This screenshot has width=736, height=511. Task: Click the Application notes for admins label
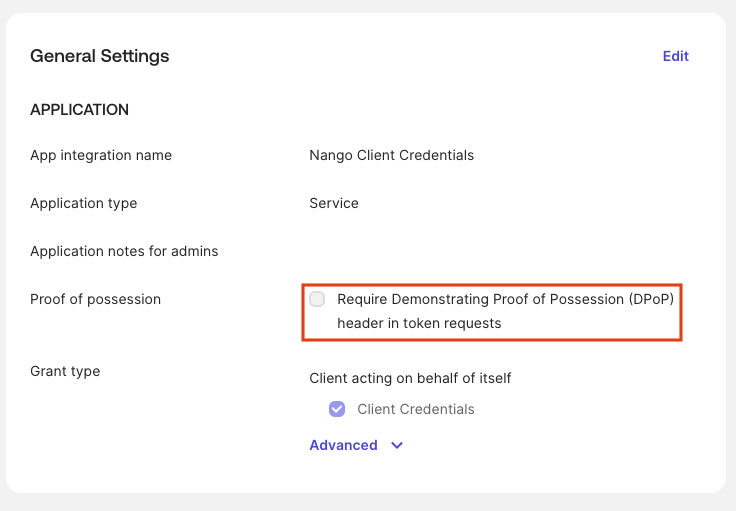(x=124, y=251)
